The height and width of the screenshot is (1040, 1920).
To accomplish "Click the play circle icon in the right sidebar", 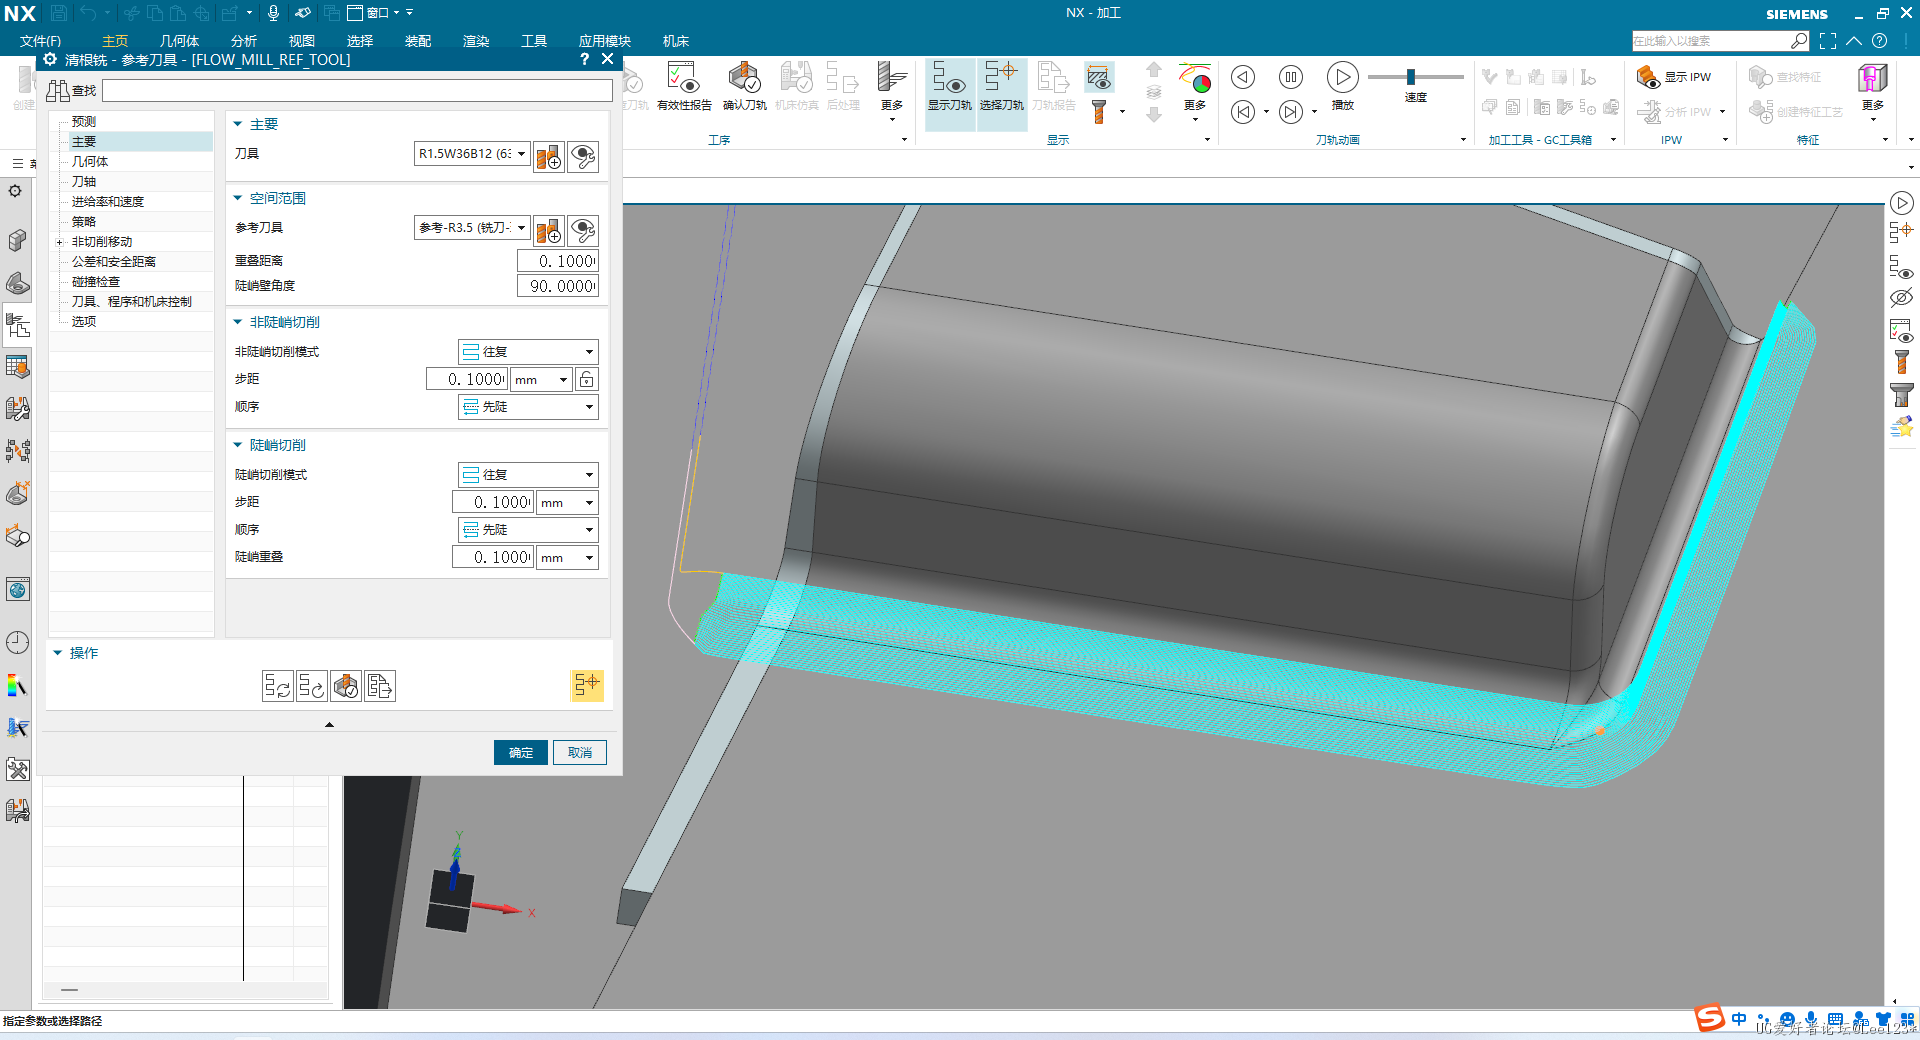I will click(1901, 203).
